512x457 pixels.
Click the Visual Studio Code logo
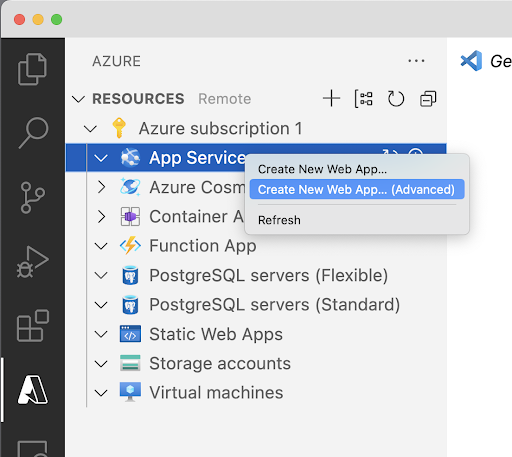[x=471, y=61]
